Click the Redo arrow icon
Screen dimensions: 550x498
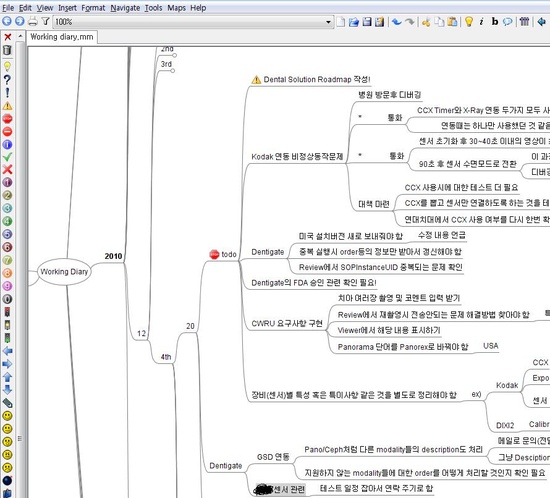click(409, 22)
